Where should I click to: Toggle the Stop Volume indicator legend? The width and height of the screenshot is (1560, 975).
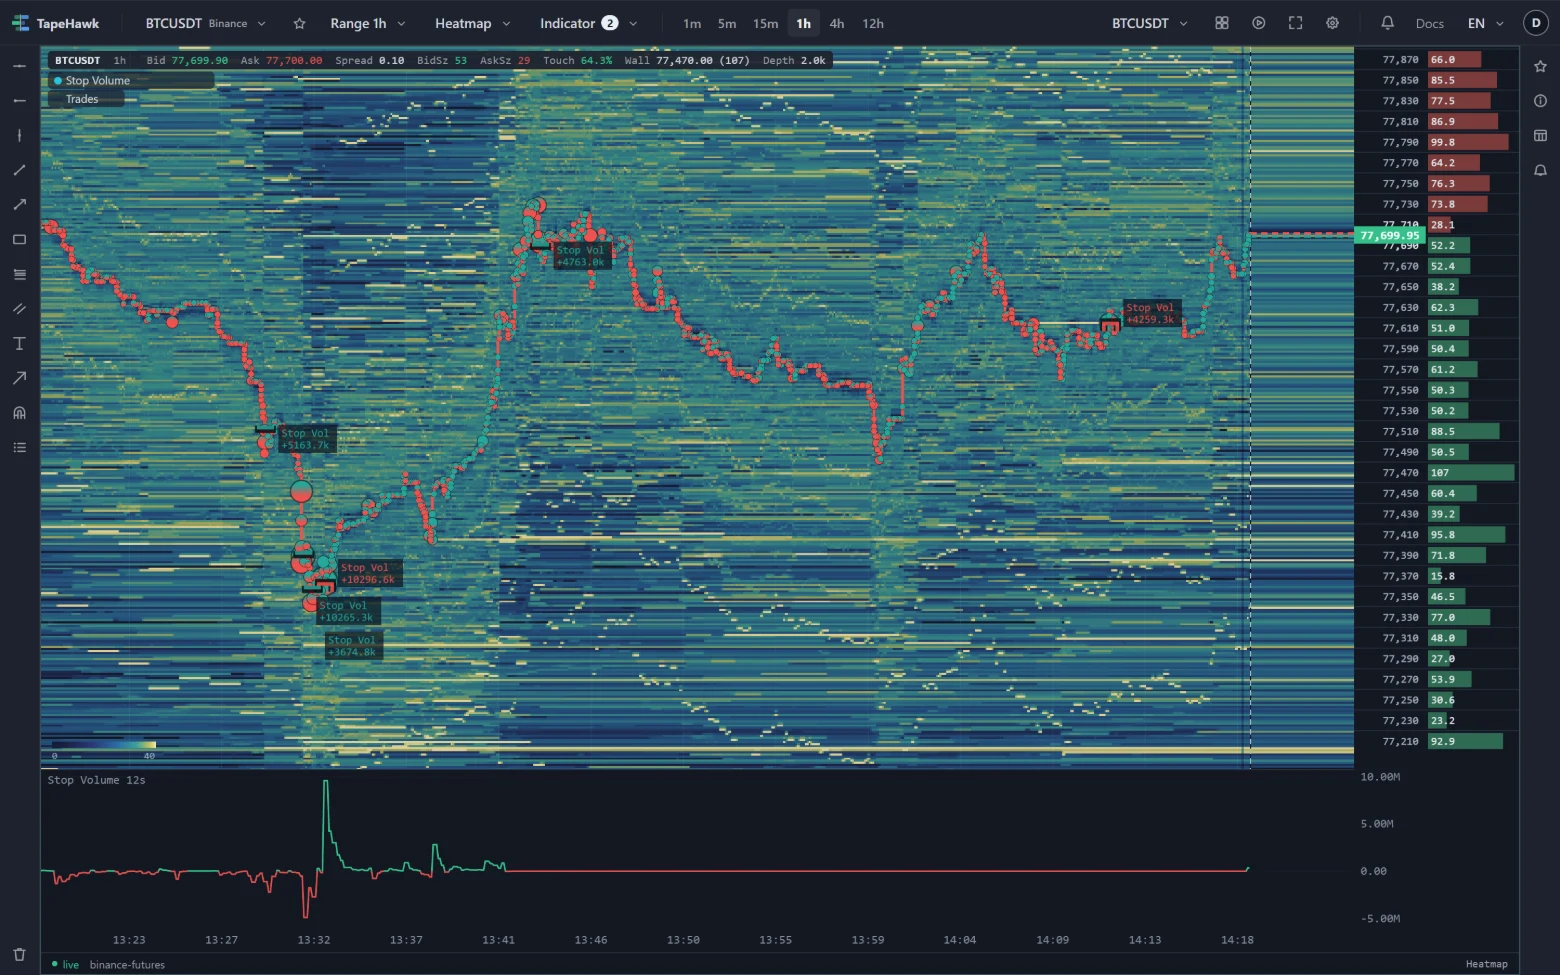click(x=131, y=81)
